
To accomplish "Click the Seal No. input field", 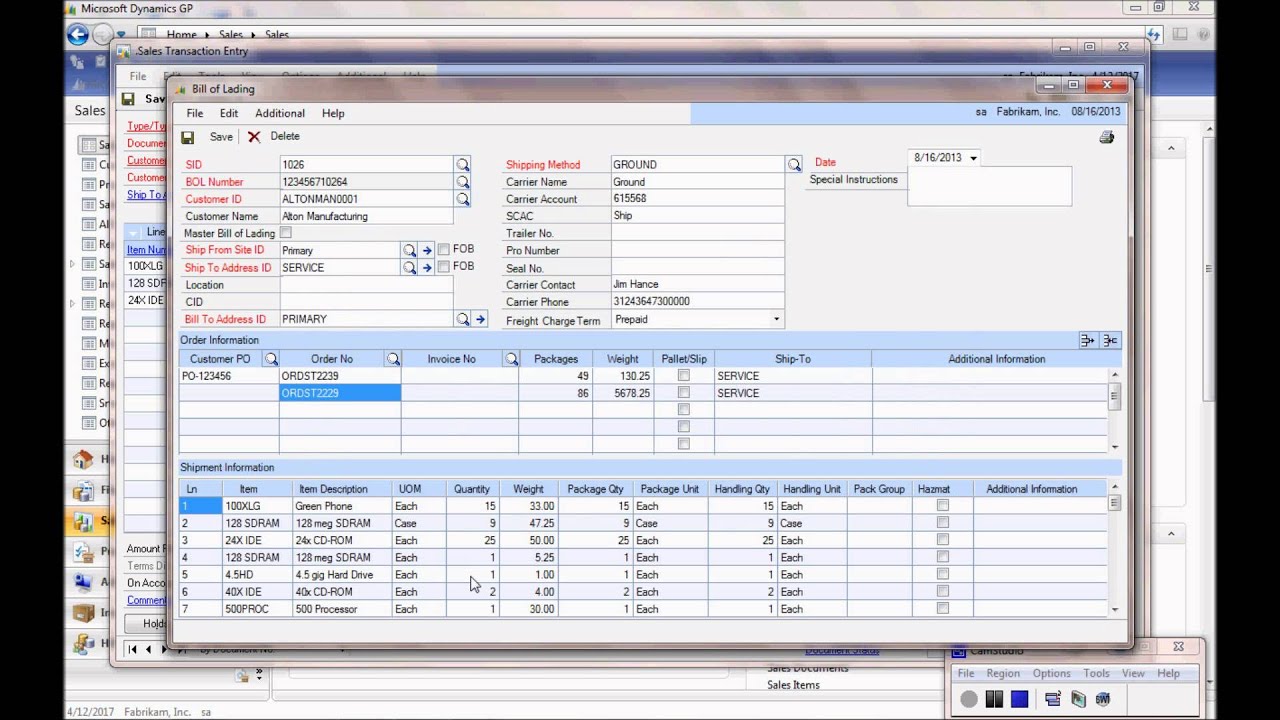I will pos(697,268).
